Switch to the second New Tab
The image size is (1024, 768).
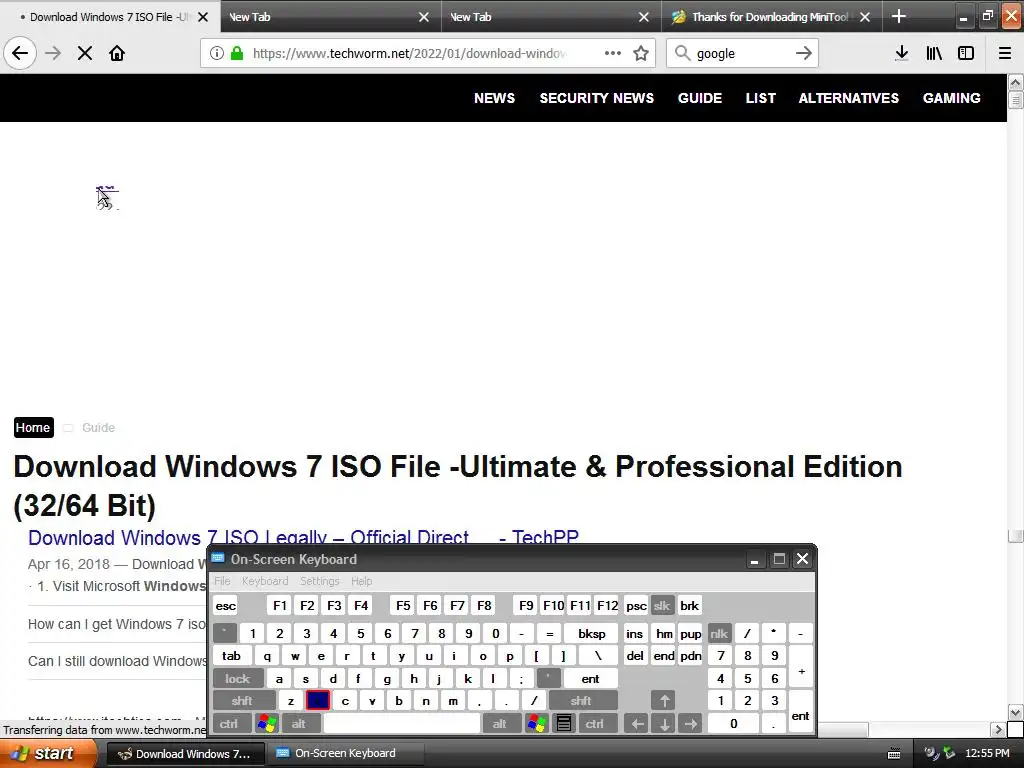click(551, 17)
